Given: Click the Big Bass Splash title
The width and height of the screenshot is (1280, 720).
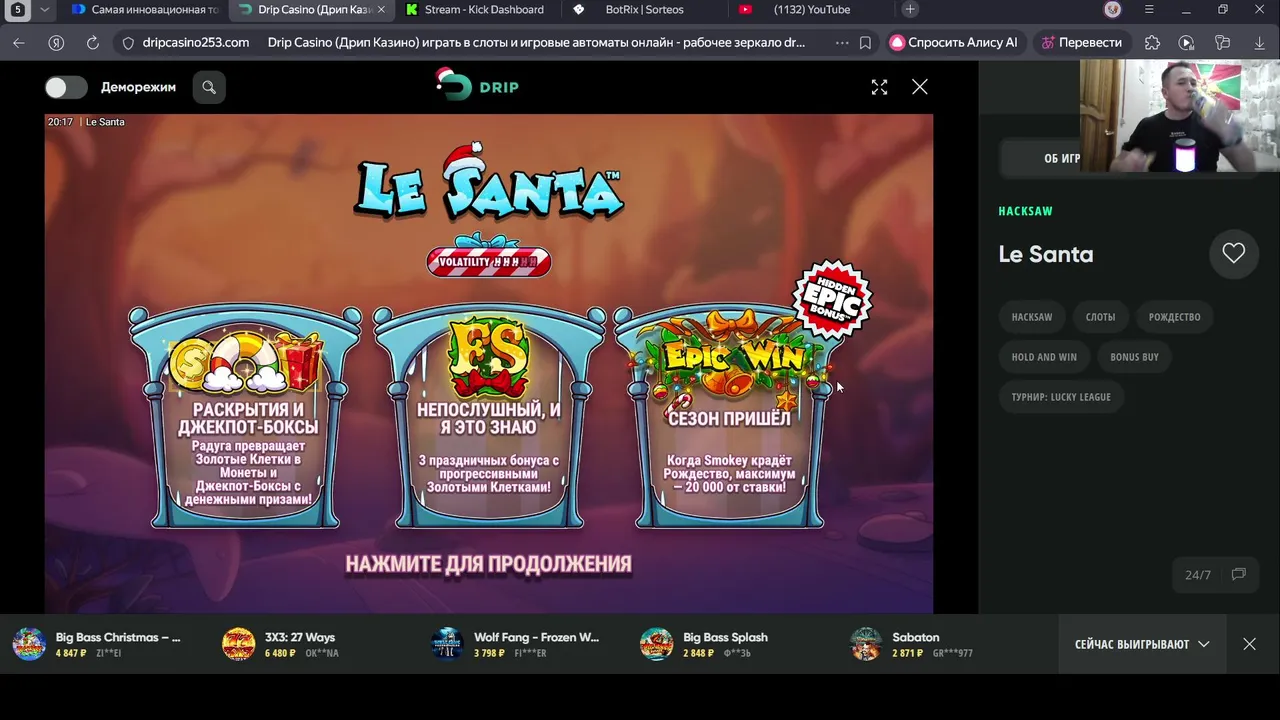Looking at the screenshot, I should coord(725,637).
